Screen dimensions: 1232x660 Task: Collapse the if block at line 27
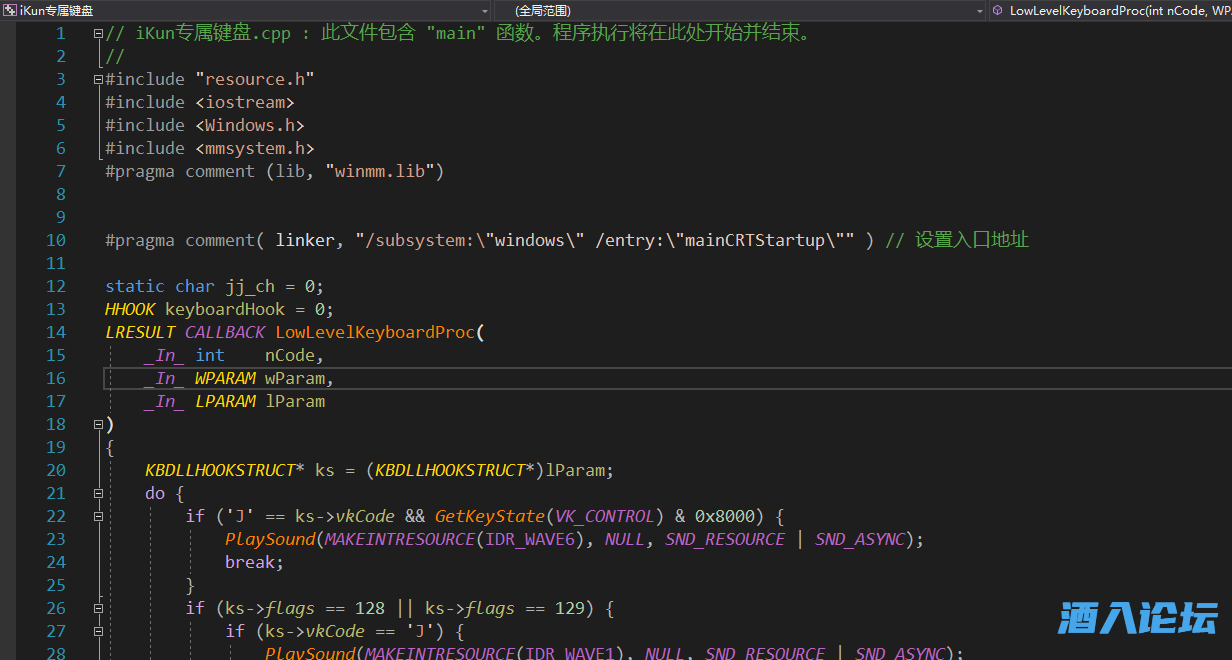pos(98,631)
